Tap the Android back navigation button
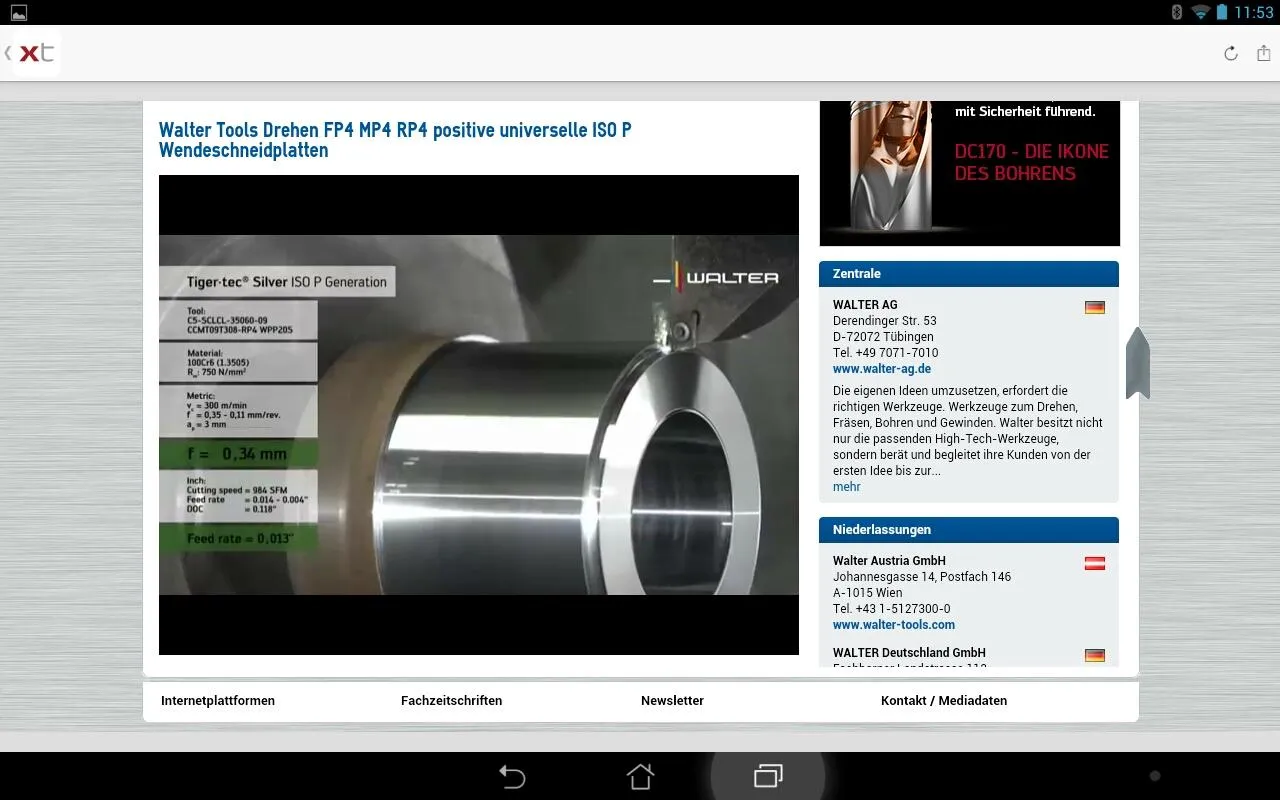 (x=512, y=776)
